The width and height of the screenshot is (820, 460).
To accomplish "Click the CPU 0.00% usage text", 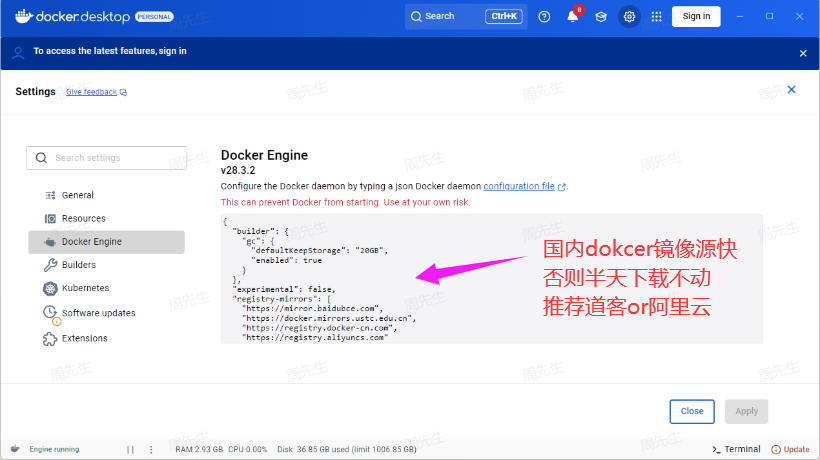I will 248,450.
